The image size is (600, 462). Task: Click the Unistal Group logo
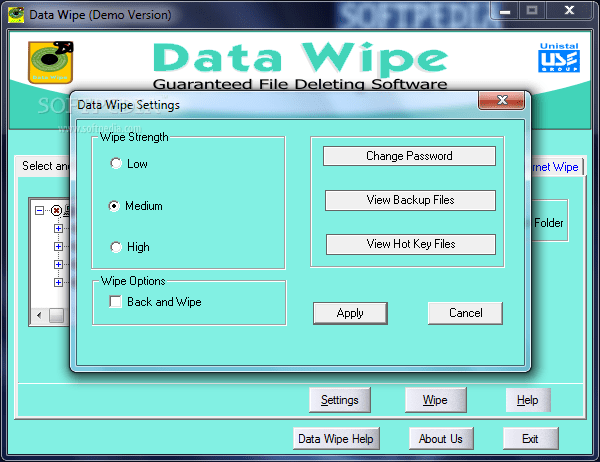559,57
